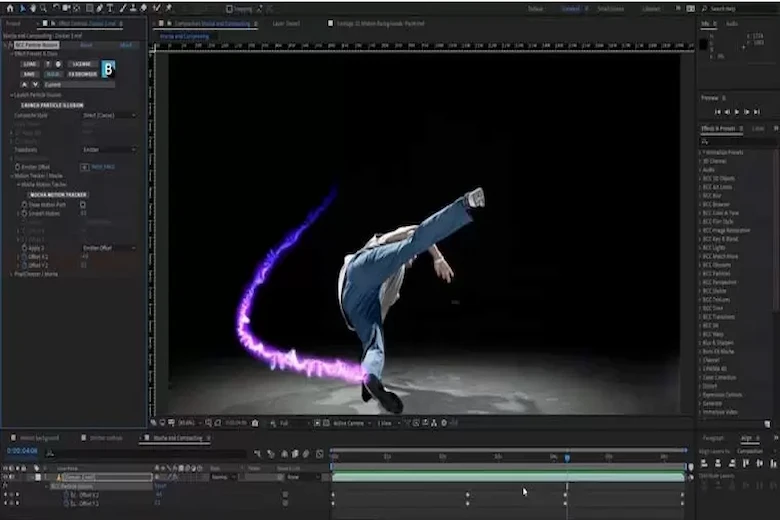This screenshot has width=780, height=520.
Task: Select the Selection arrow tool
Action: pos(22,8)
